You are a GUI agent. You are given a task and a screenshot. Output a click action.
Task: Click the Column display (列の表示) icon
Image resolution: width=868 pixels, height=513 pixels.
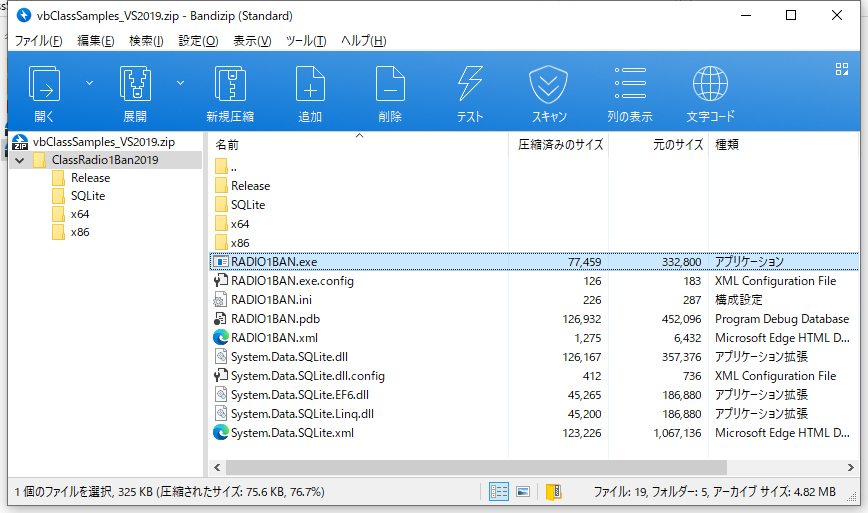point(630,83)
